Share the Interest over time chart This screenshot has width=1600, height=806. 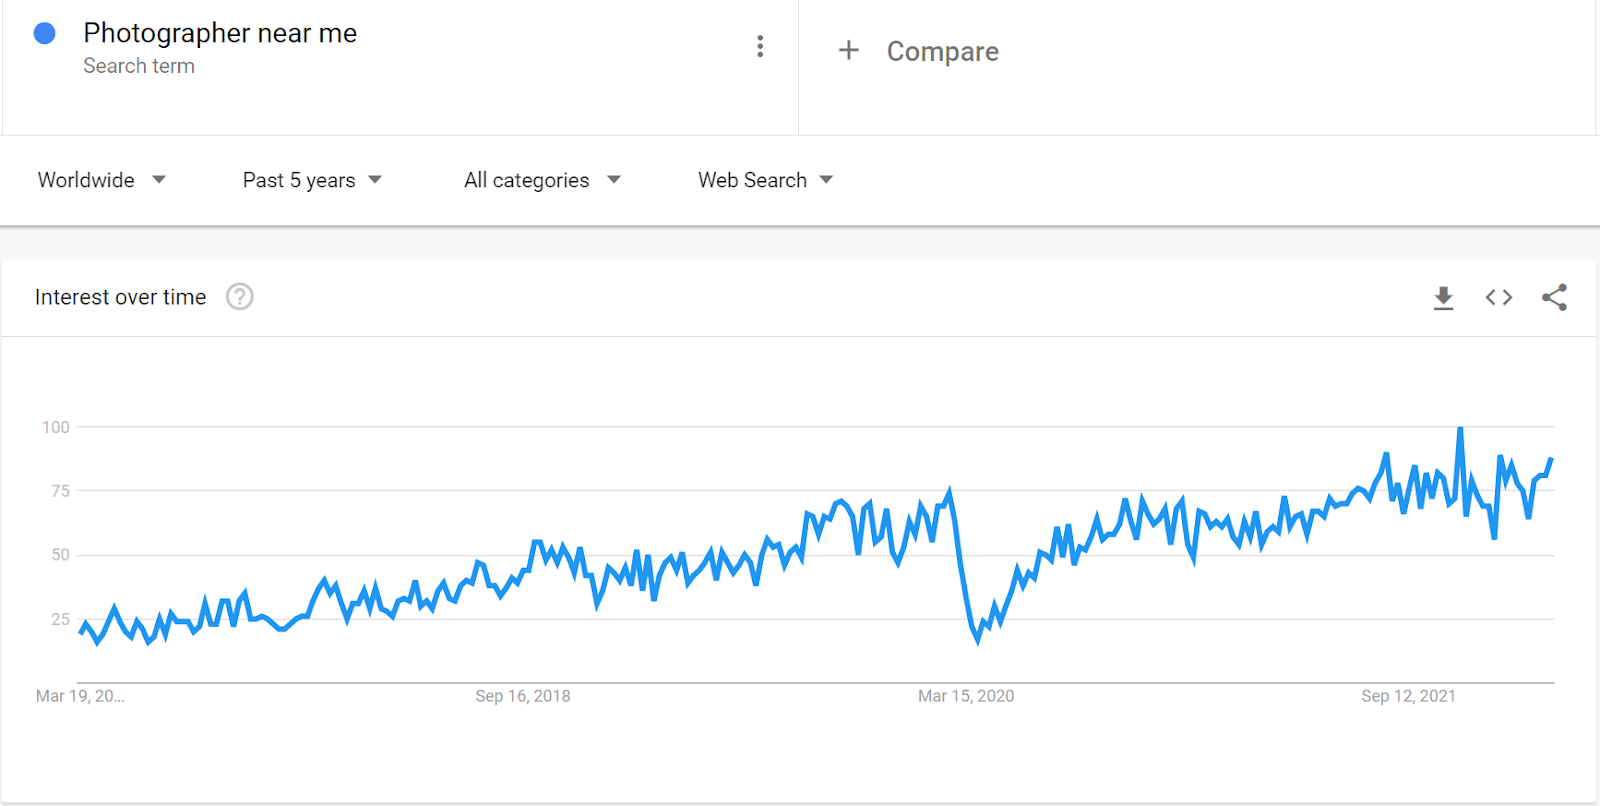point(1554,297)
